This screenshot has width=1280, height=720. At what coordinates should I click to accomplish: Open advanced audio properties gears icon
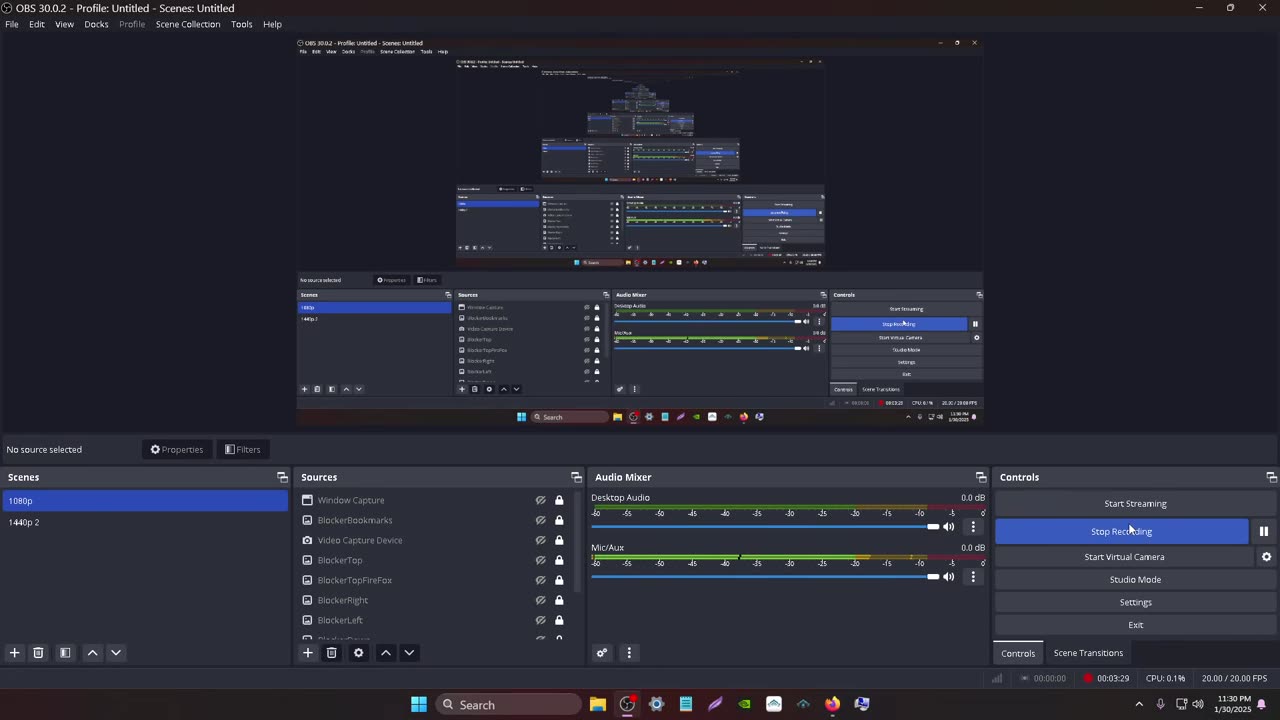click(x=602, y=653)
